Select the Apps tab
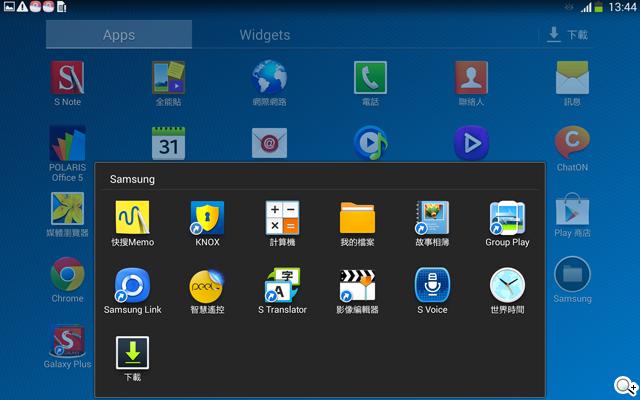The image size is (640, 400). (x=119, y=35)
